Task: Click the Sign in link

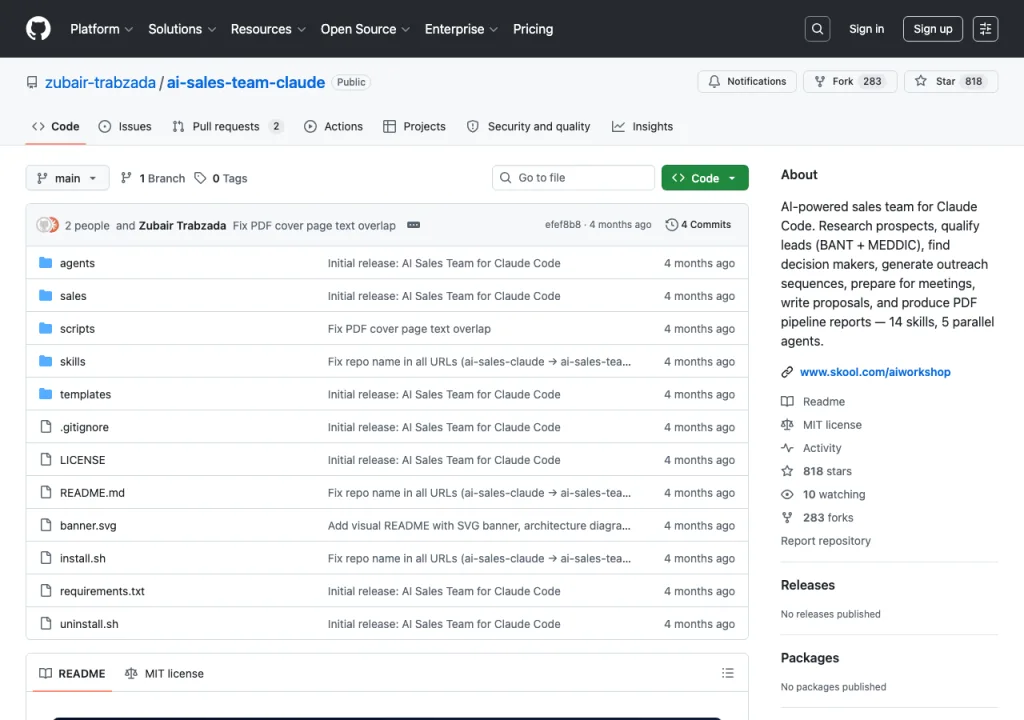Action: 866,29
